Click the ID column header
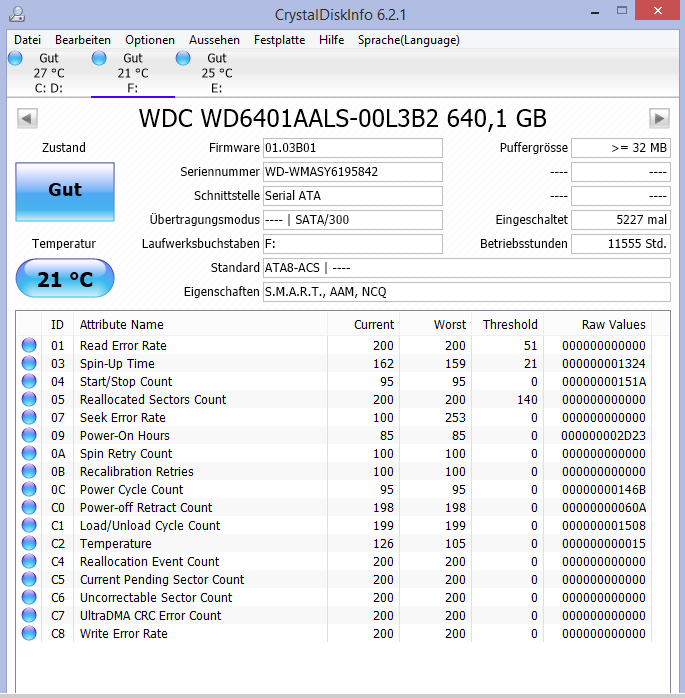Image resolution: width=685 pixels, height=698 pixels. (x=57, y=325)
